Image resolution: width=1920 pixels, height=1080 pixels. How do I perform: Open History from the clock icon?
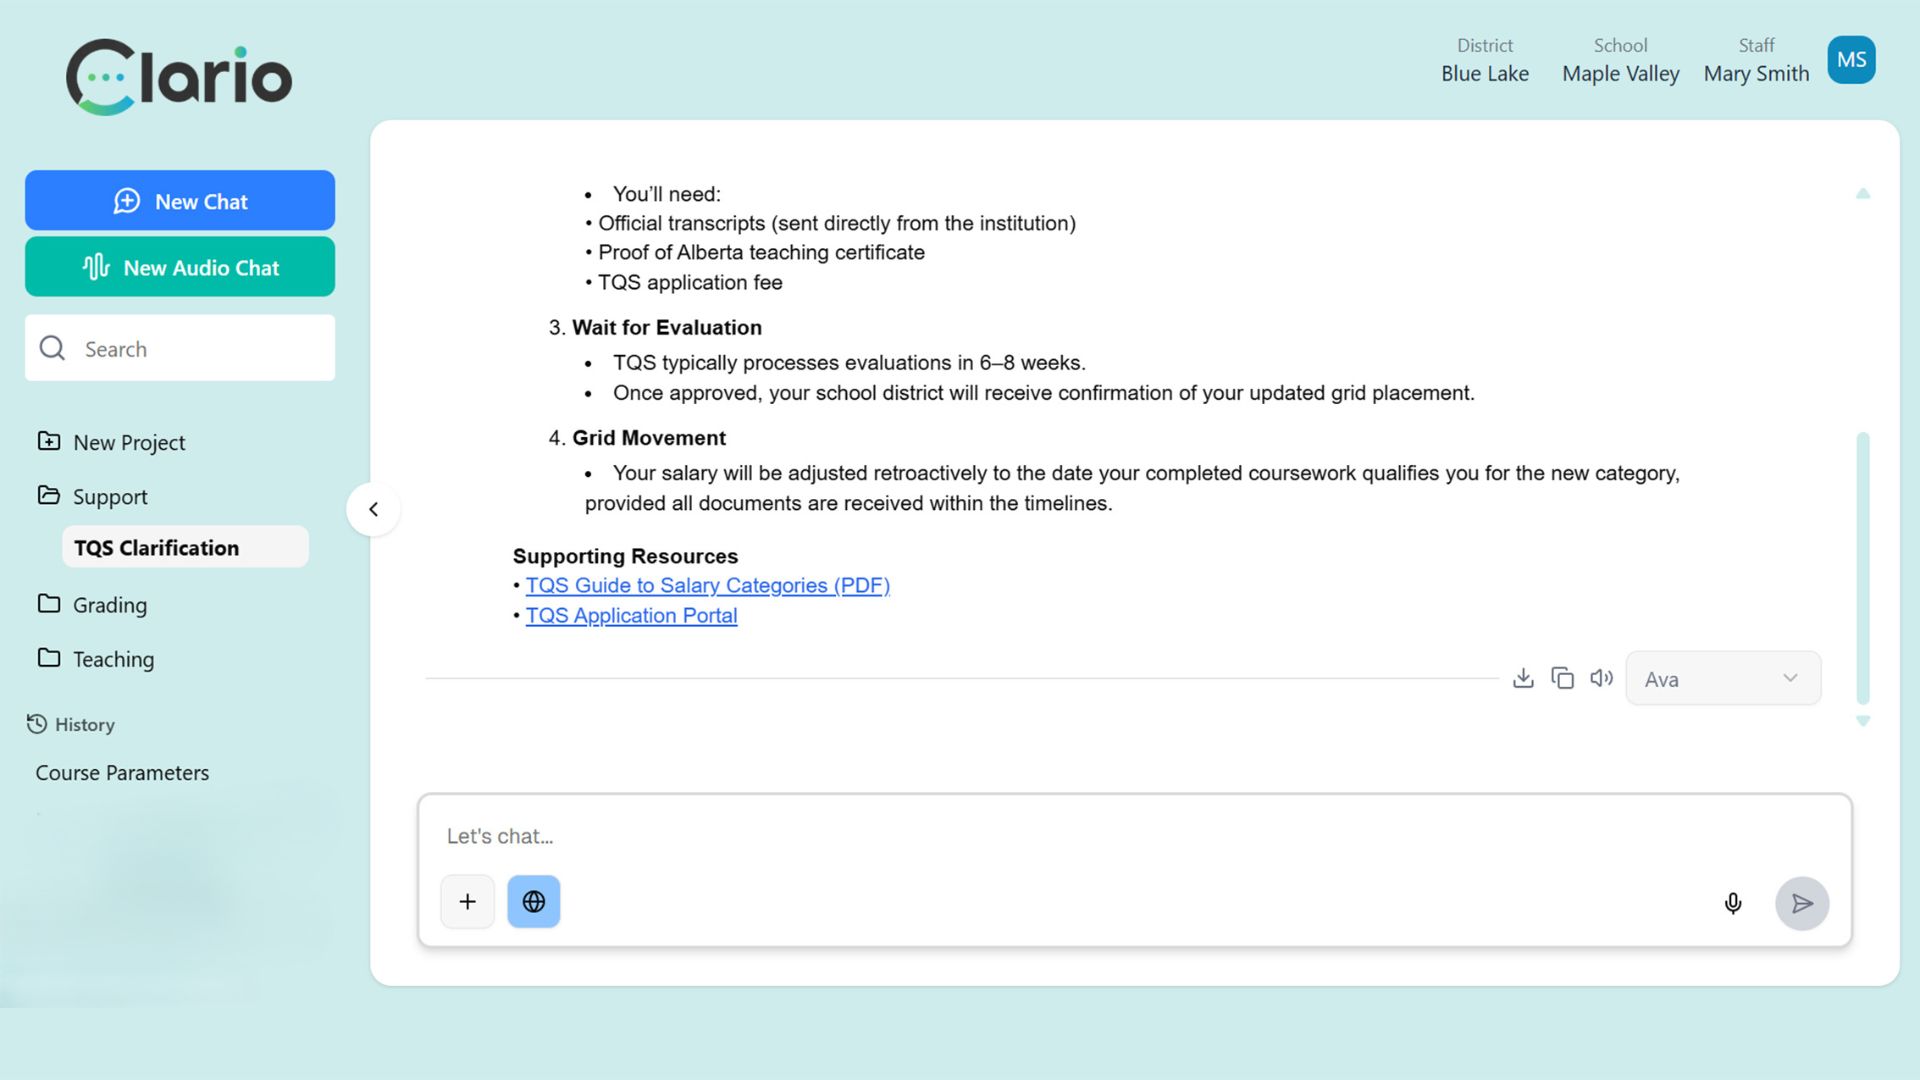point(37,724)
